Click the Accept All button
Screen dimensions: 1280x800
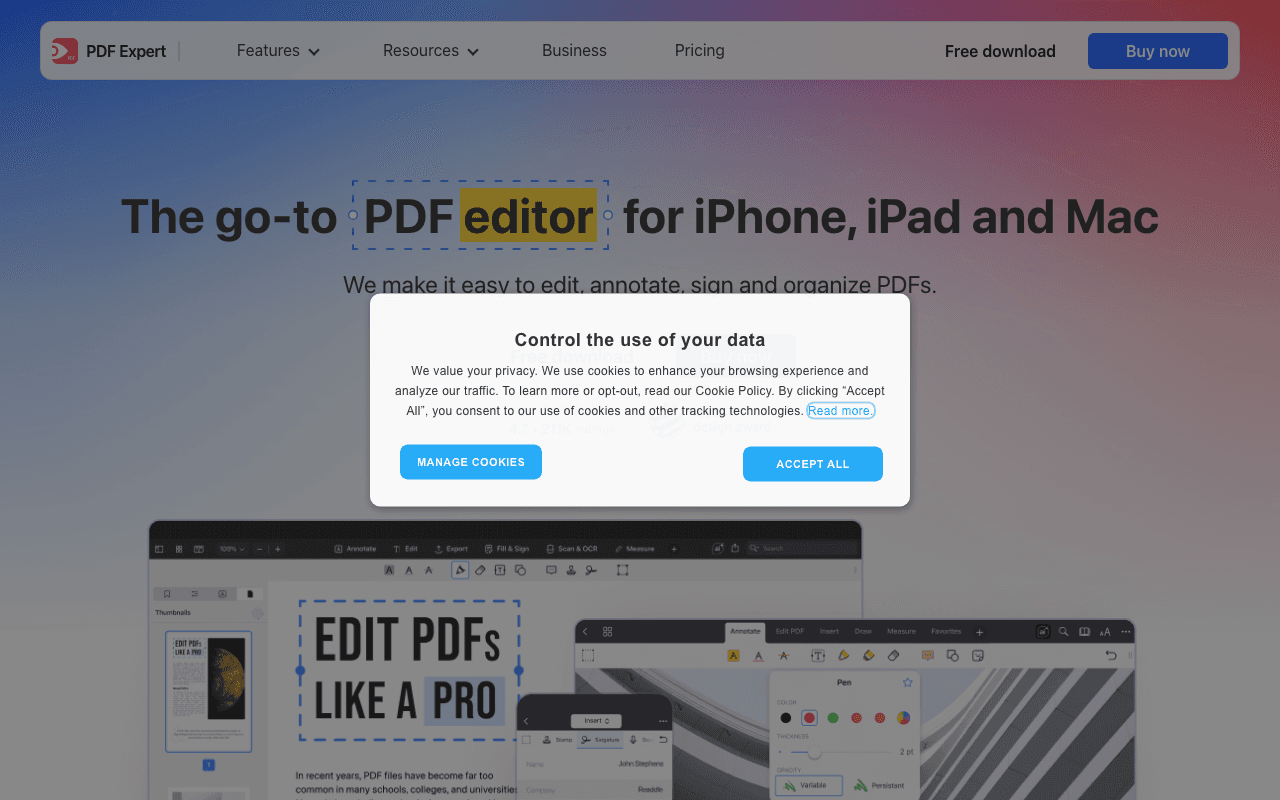click(x=813, y=464)
